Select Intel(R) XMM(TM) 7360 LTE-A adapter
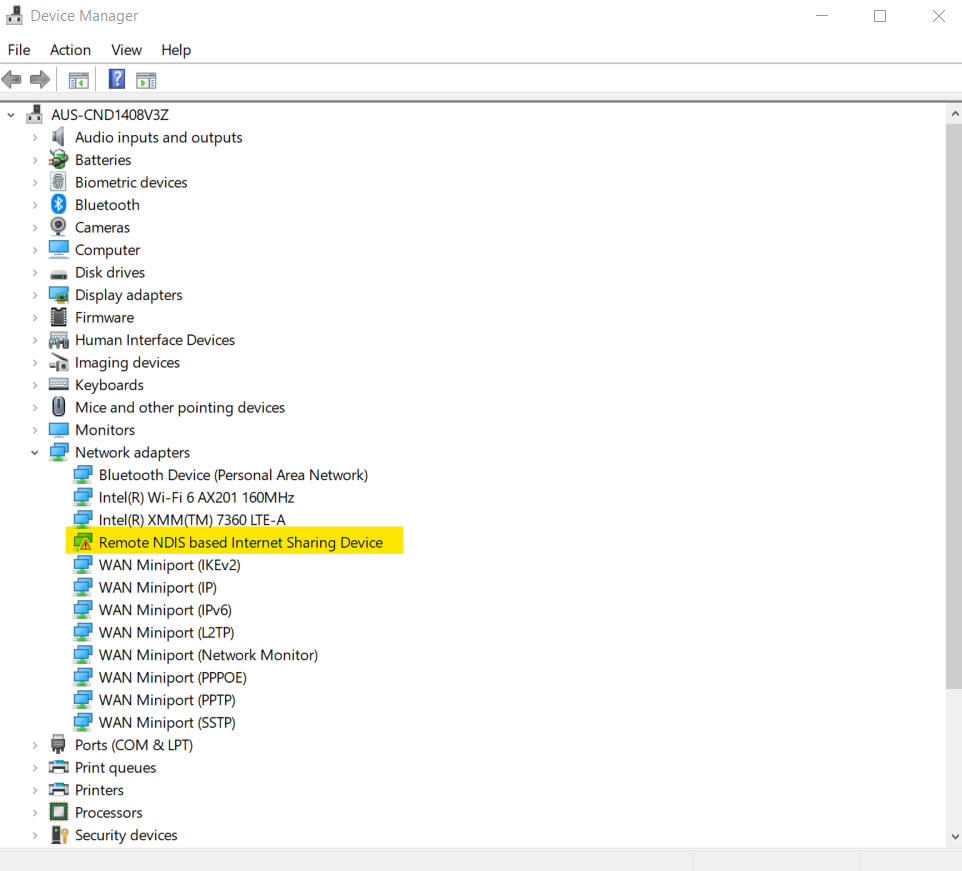This screenshot has width=962, height=871. pos(192,520)
